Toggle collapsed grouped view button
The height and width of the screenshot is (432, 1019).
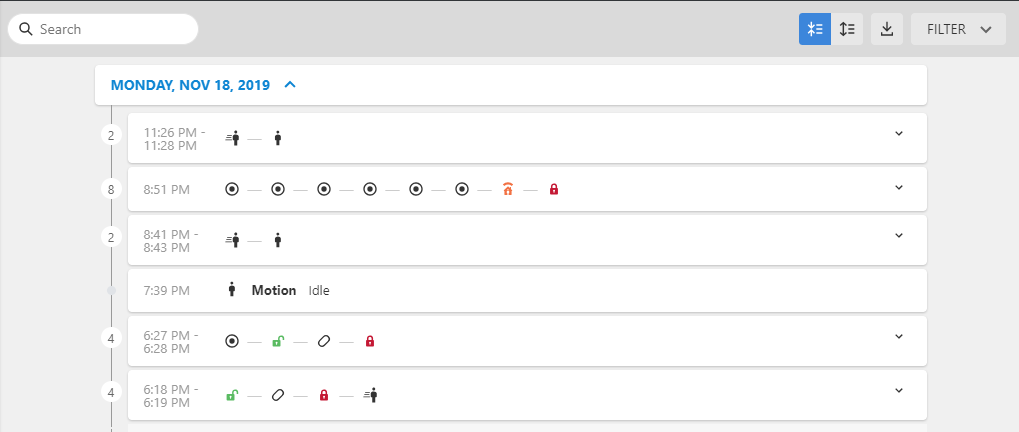815,29
